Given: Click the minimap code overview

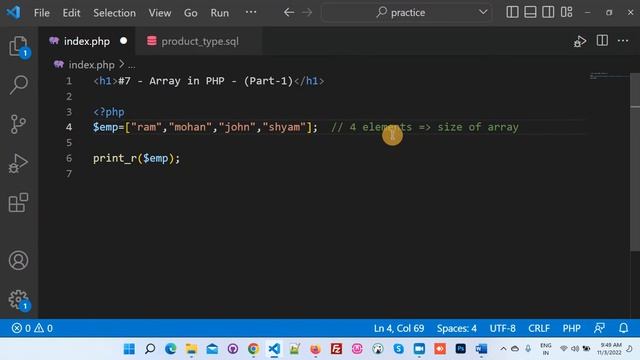Looking at the screenshot, I should [609, 76].
